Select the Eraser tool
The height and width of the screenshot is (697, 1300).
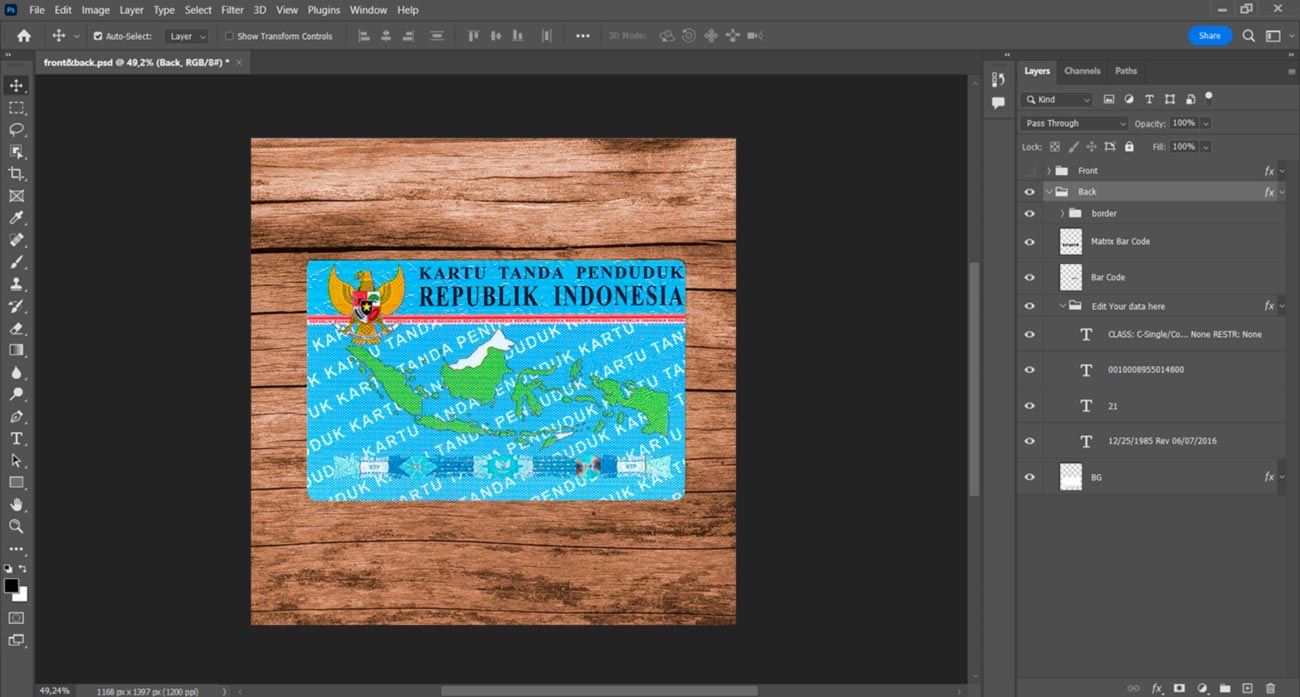pos(16,328)
